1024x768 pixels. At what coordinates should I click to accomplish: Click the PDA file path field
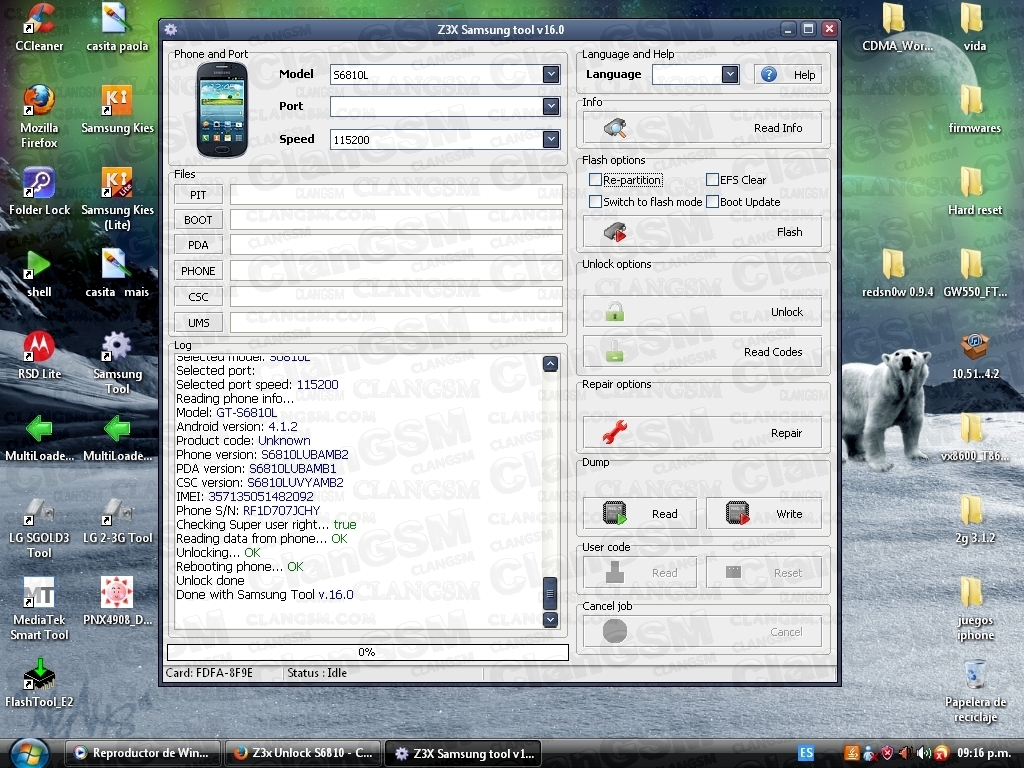(x=396, y=245)
